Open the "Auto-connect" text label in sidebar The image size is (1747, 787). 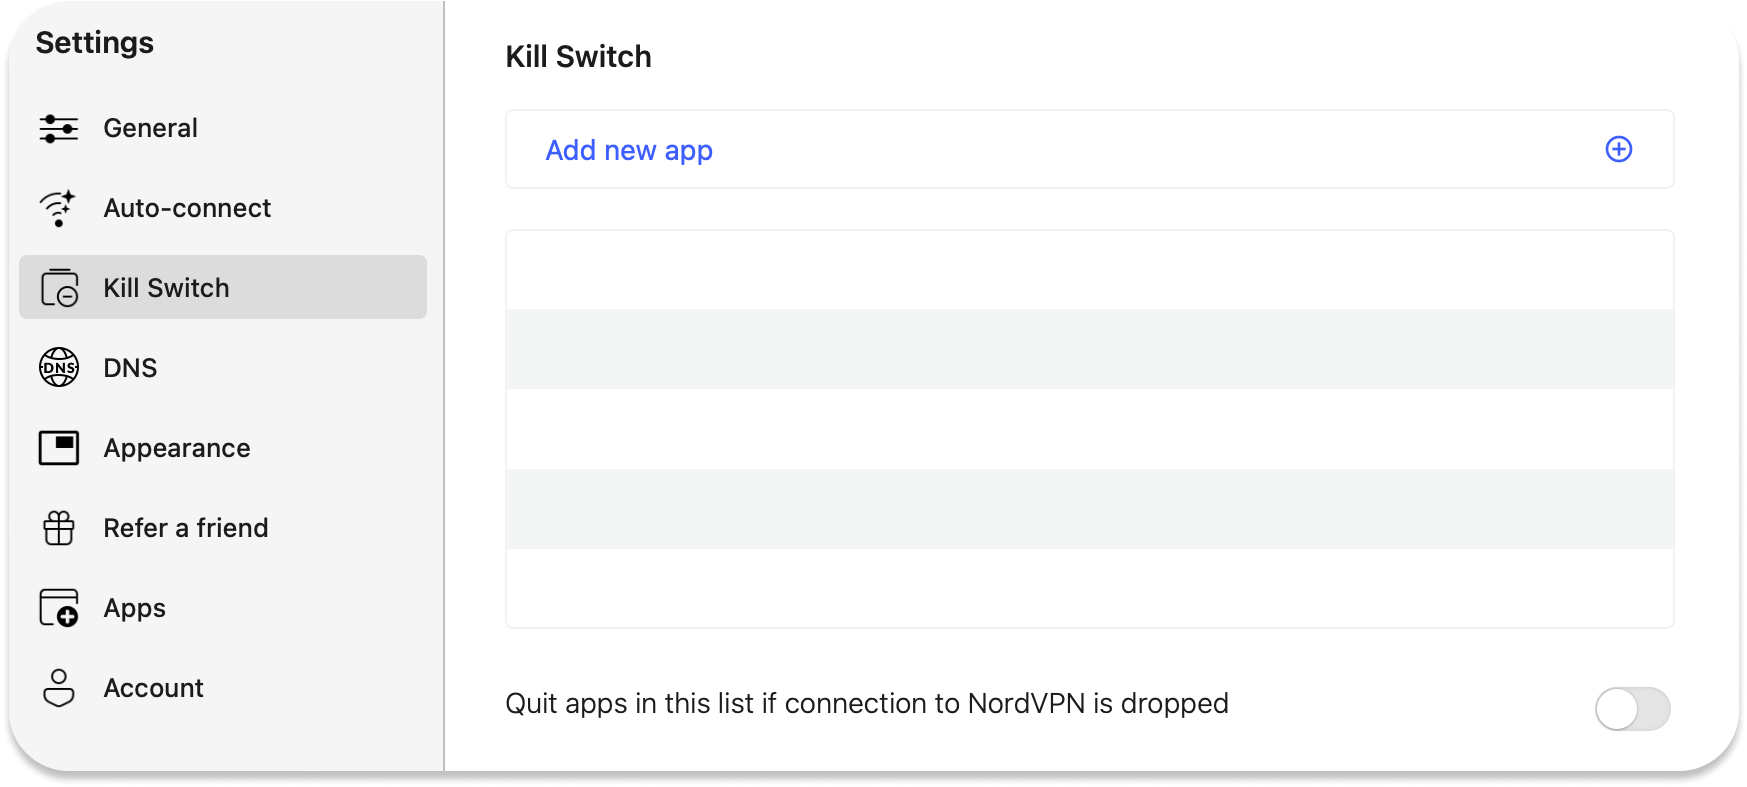tap(187, 208)
